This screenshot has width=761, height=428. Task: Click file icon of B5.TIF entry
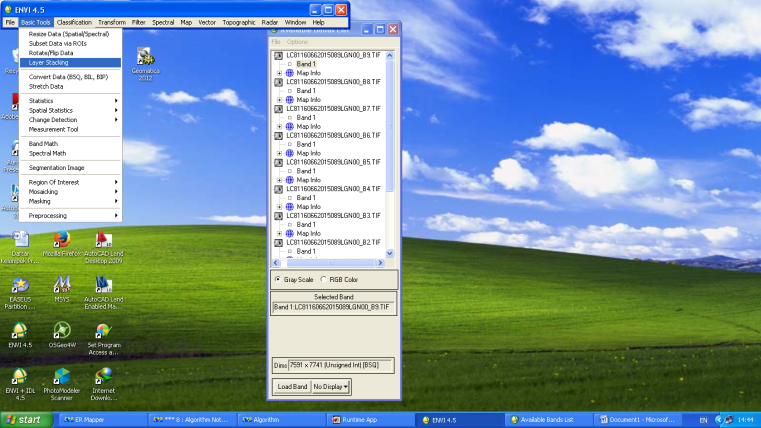279,162
